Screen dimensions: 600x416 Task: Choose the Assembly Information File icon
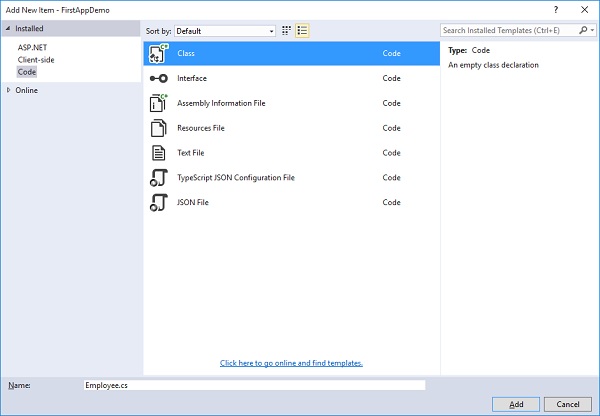click(x=158, y=103)
